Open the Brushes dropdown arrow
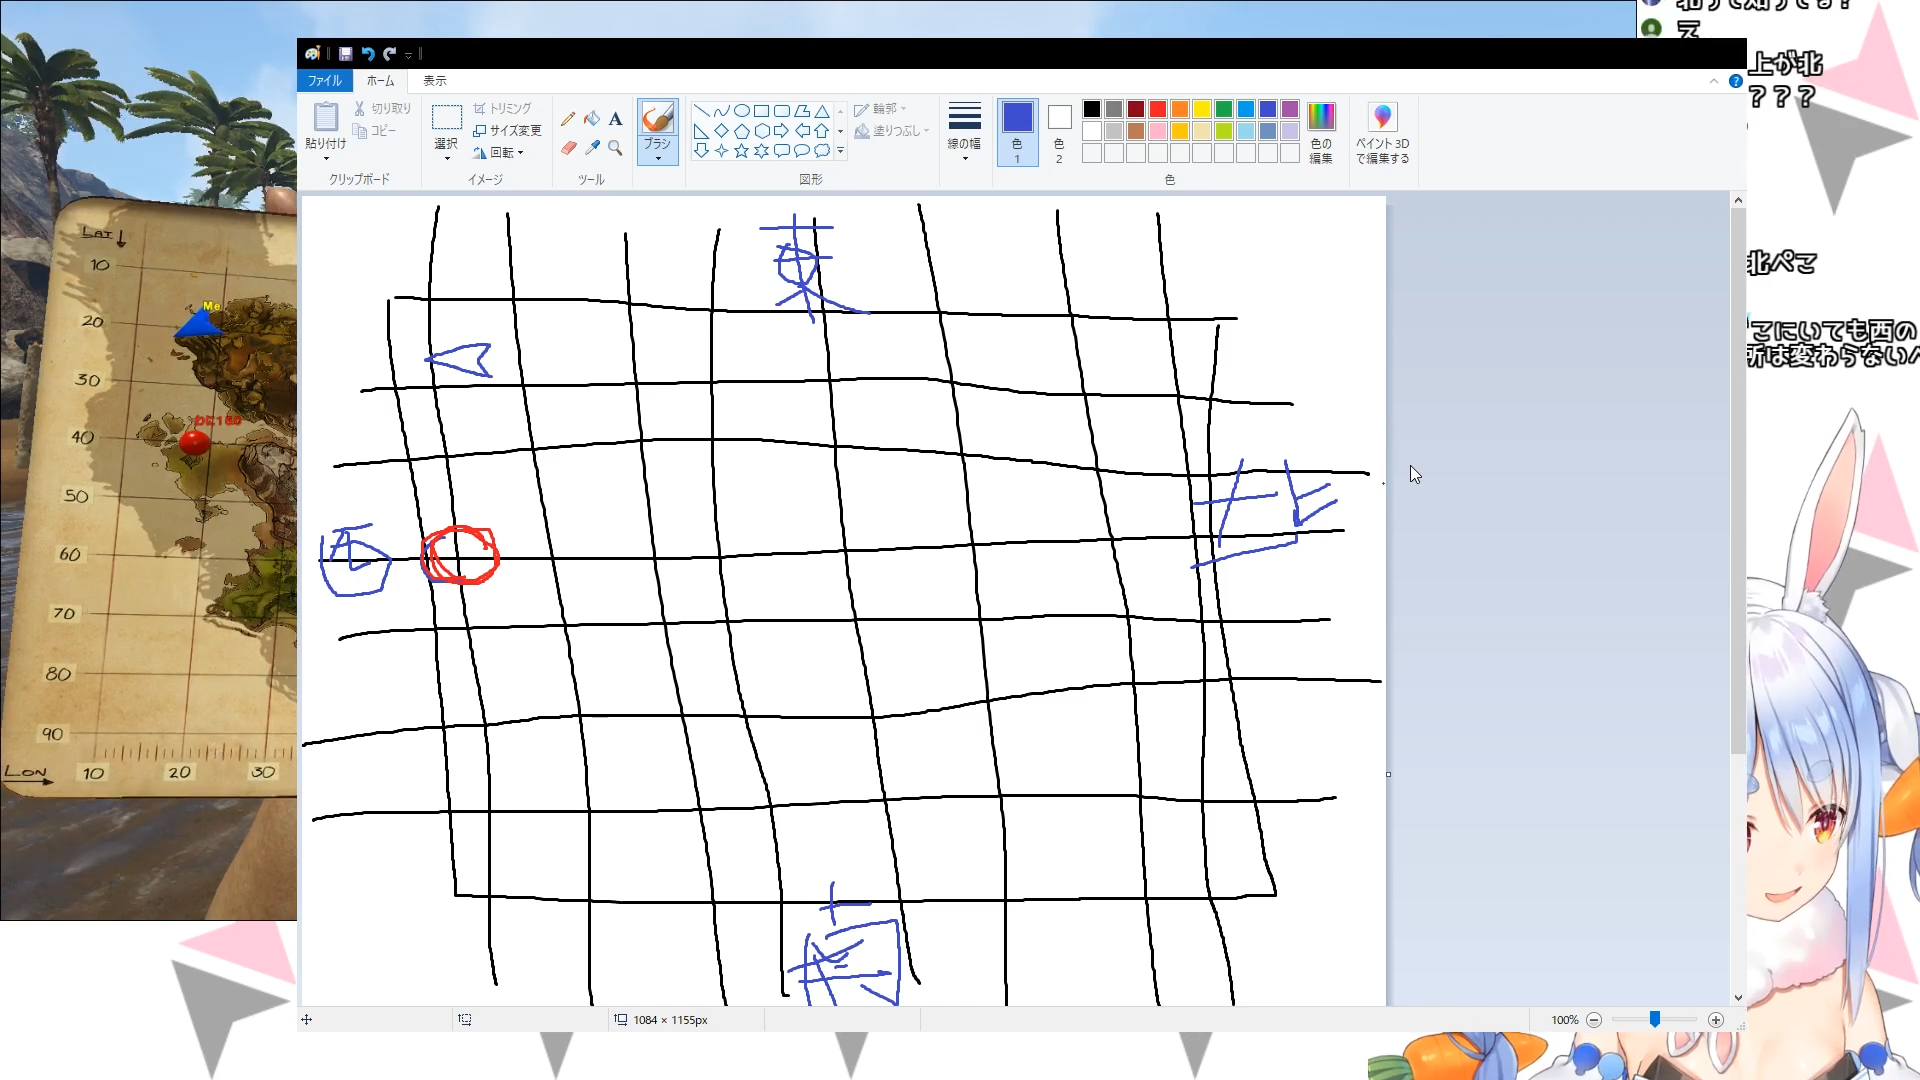The height and width of the screenshot is (1080, 1920). [x=657, y=158]
